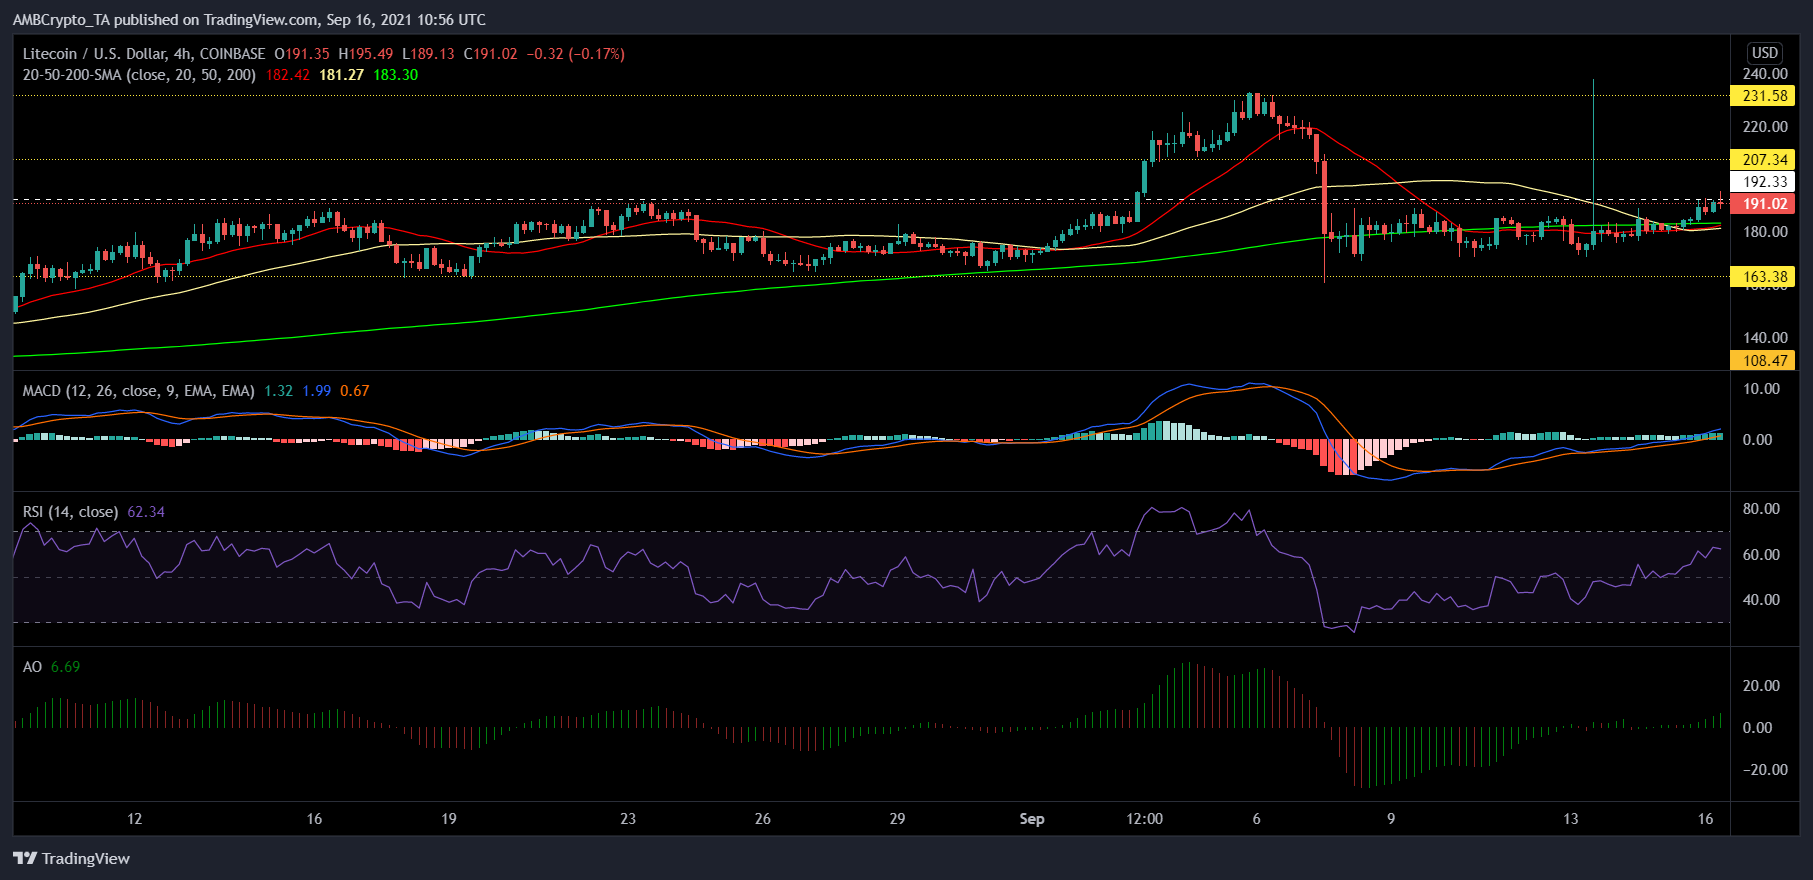Click the 108.47 price level label
The width and height of the screenshot is (1813, 880).
(1763, 361)
